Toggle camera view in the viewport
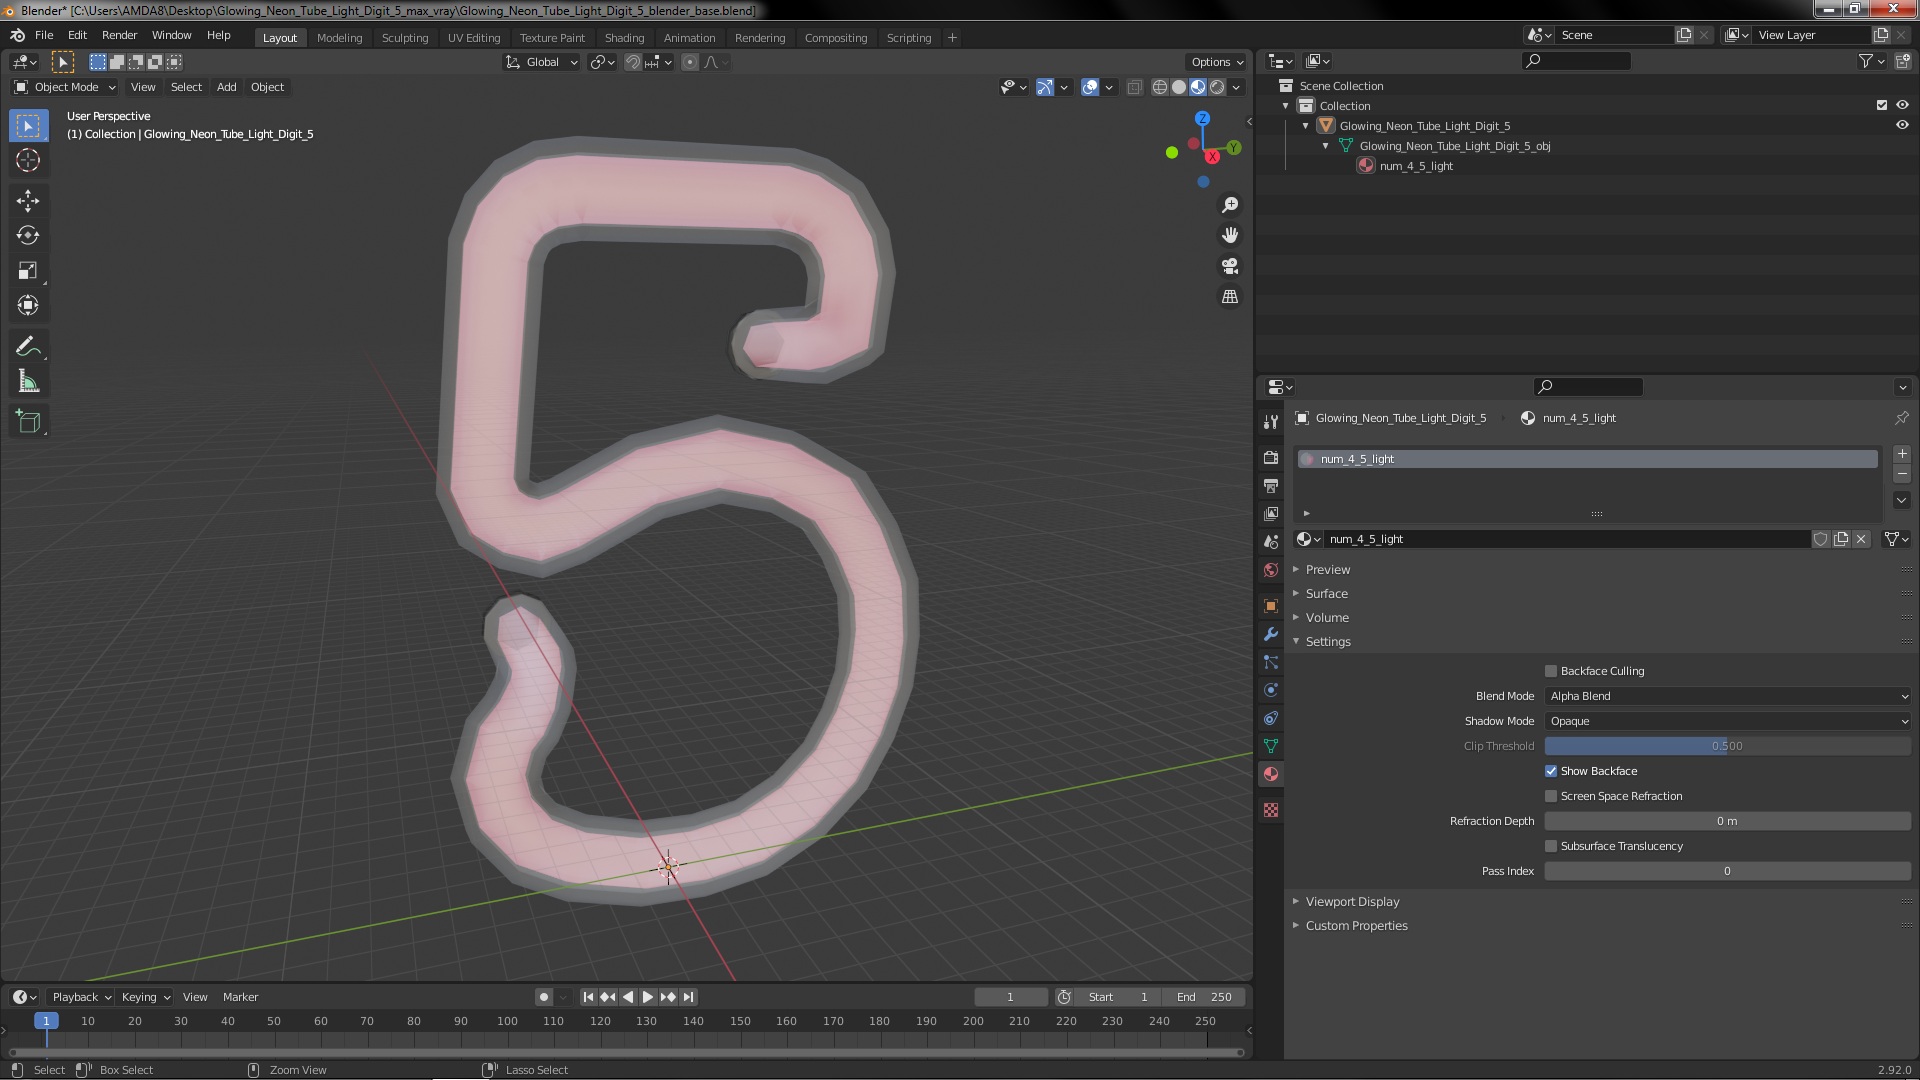The height and width of the screenshot is (1080, 1920). (1230, 266)
